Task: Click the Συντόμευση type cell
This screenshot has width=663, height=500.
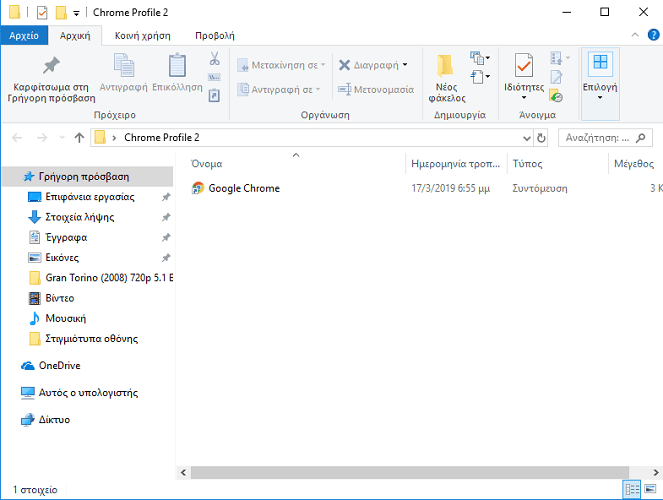Action: pos(540,189)
